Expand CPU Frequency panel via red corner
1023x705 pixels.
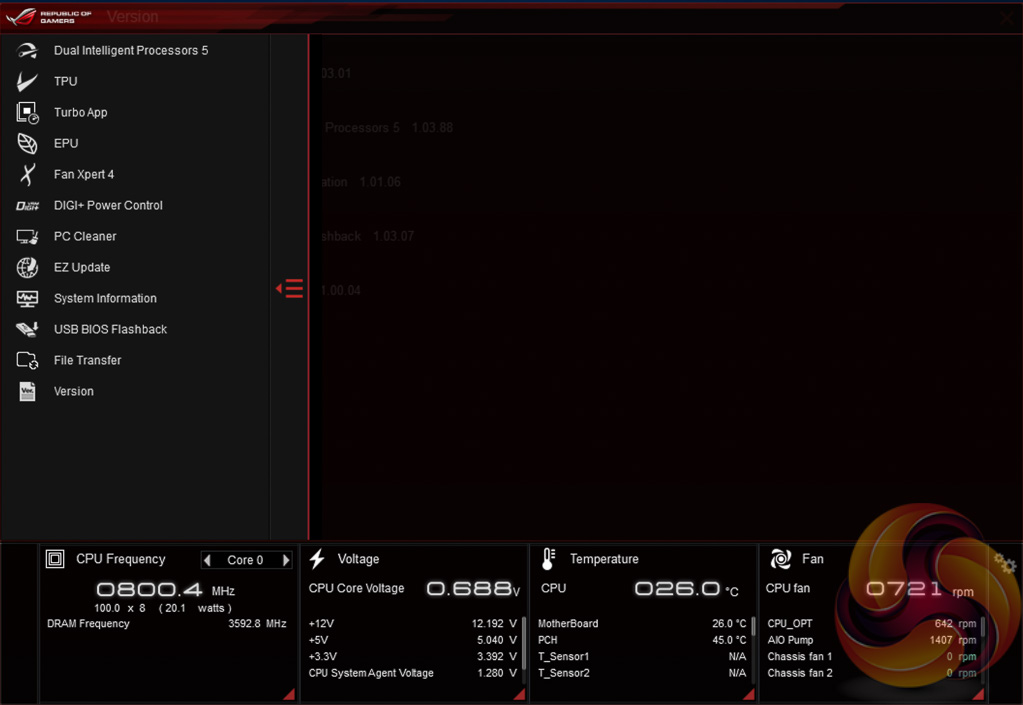coord(289,694)
